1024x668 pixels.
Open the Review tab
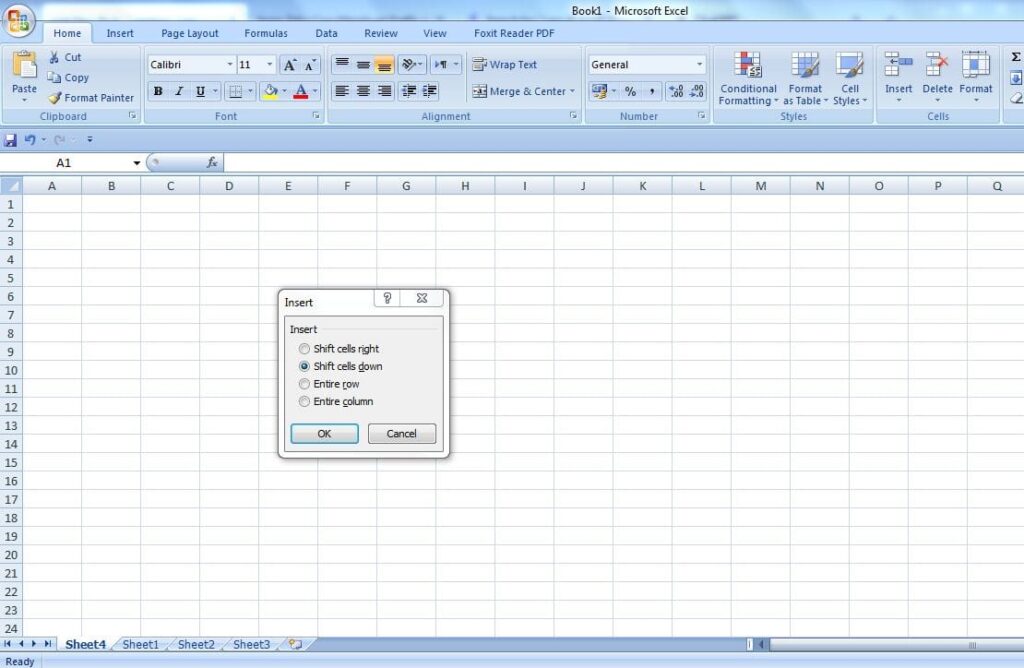point(381,33)
